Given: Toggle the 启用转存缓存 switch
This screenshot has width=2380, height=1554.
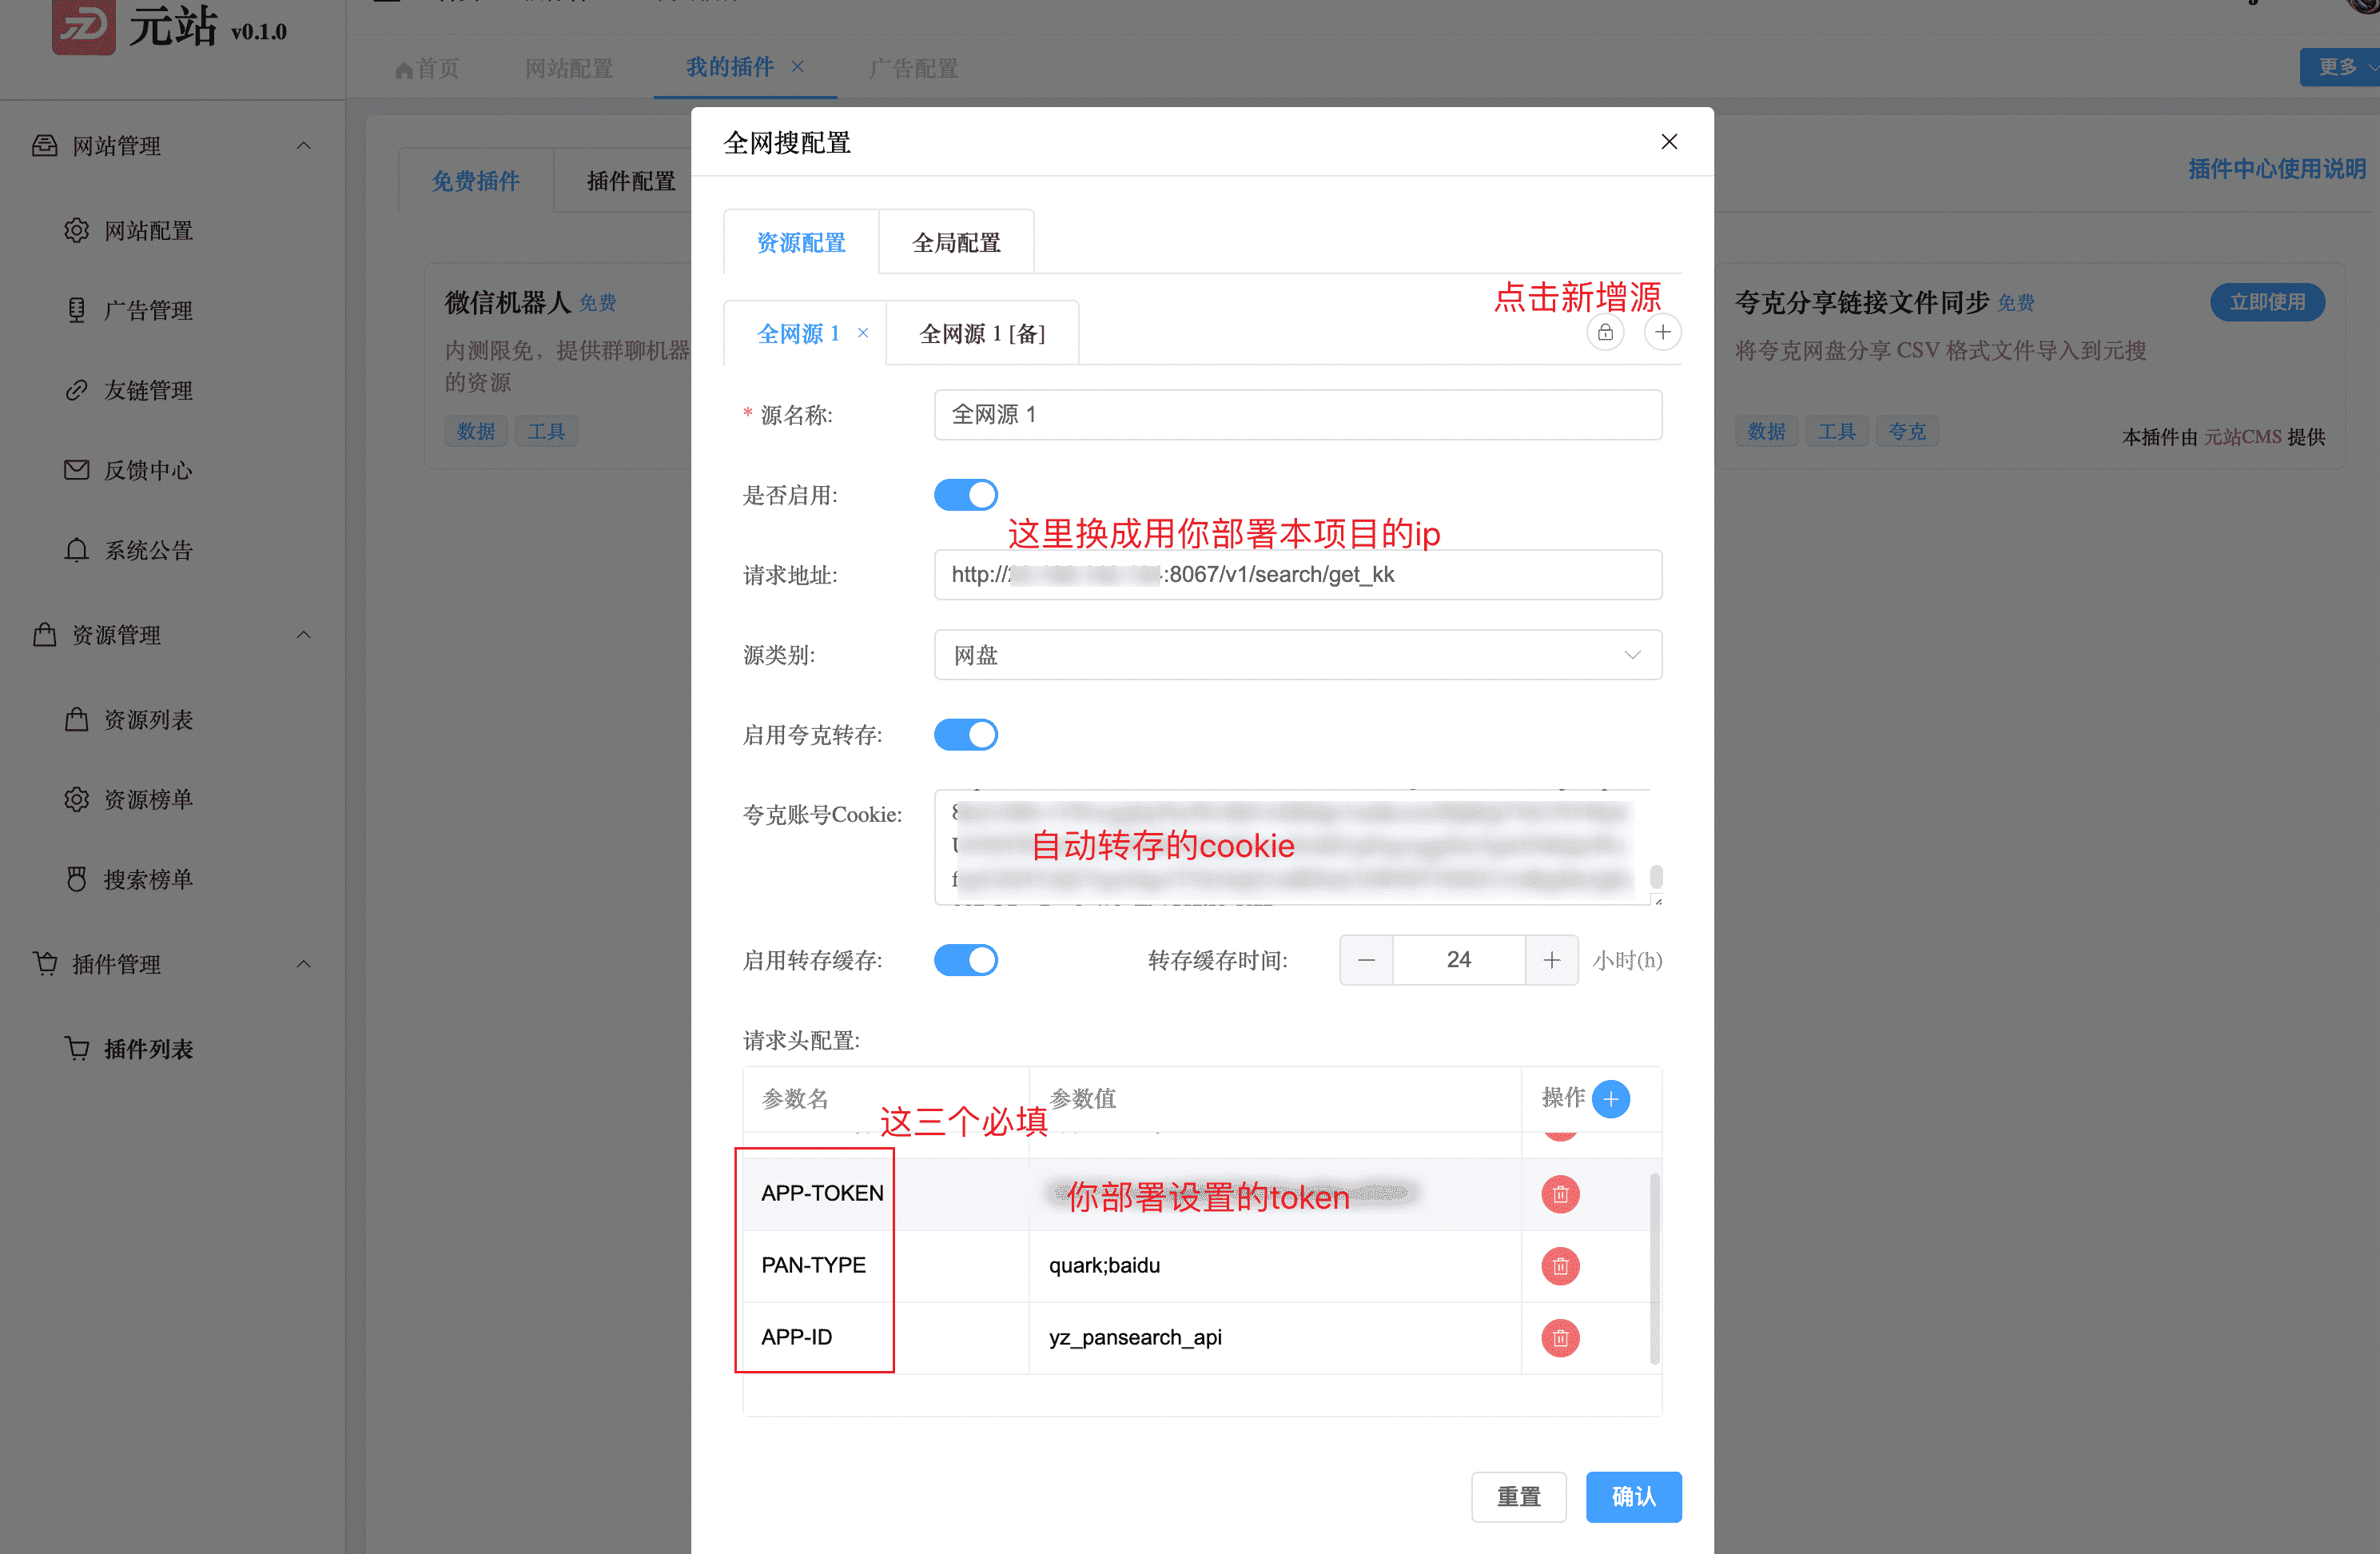Looking at the screenshot, I should coord(965,959).
